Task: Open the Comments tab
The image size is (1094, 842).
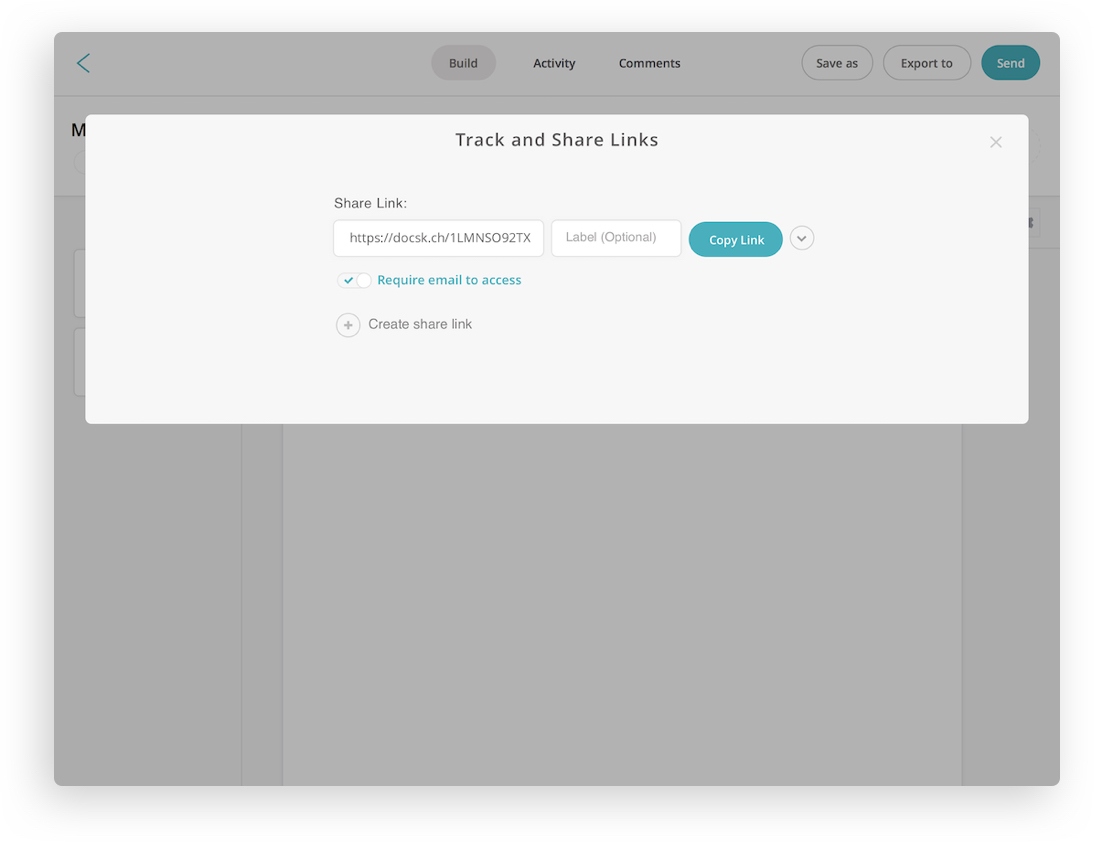Action: [649, 63]
